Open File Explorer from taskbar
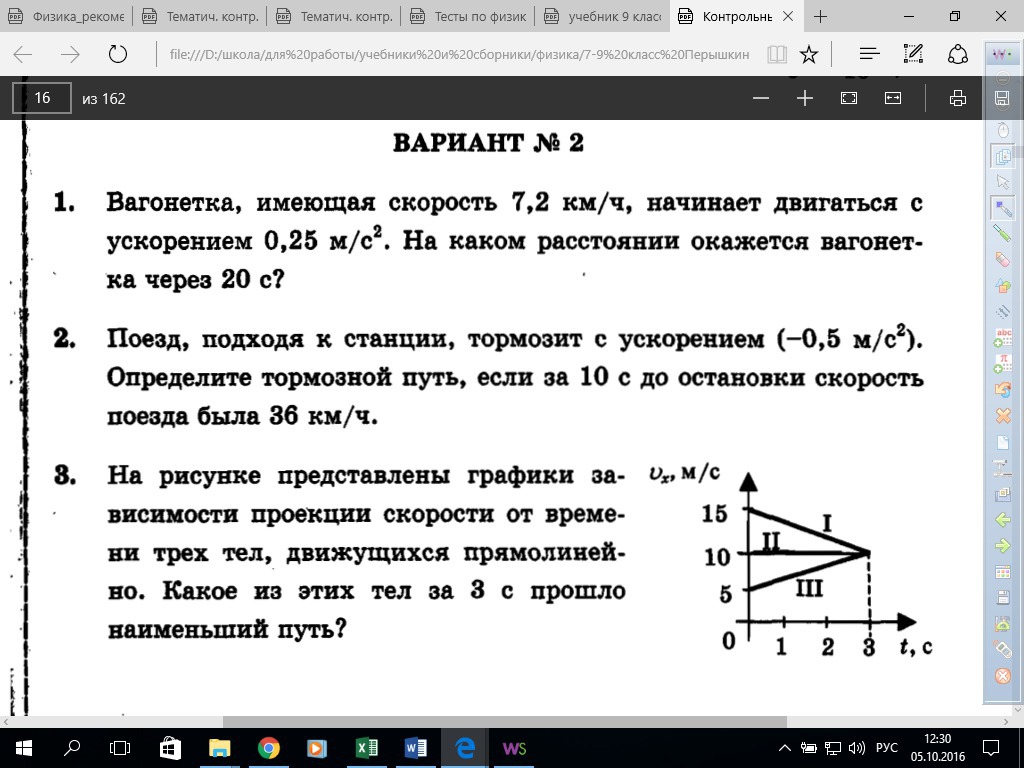 [x=219, y=748]
